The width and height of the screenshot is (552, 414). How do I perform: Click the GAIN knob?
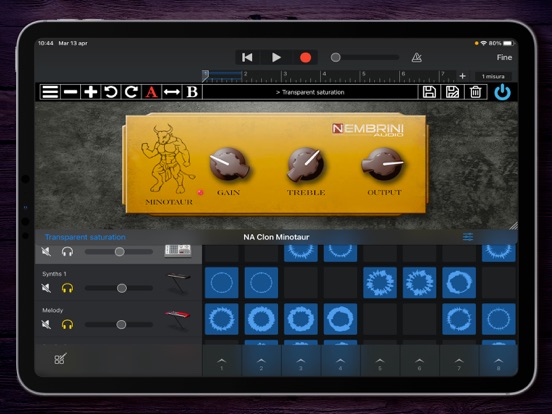[229, 164]
